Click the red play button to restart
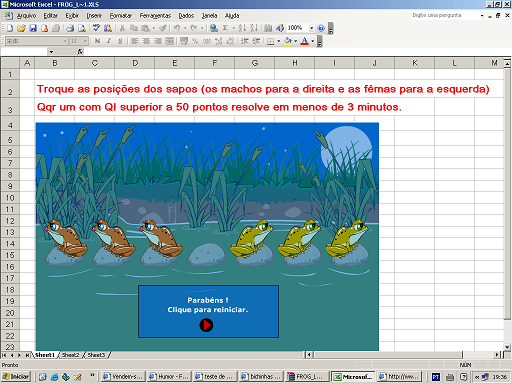 point(206,325)
